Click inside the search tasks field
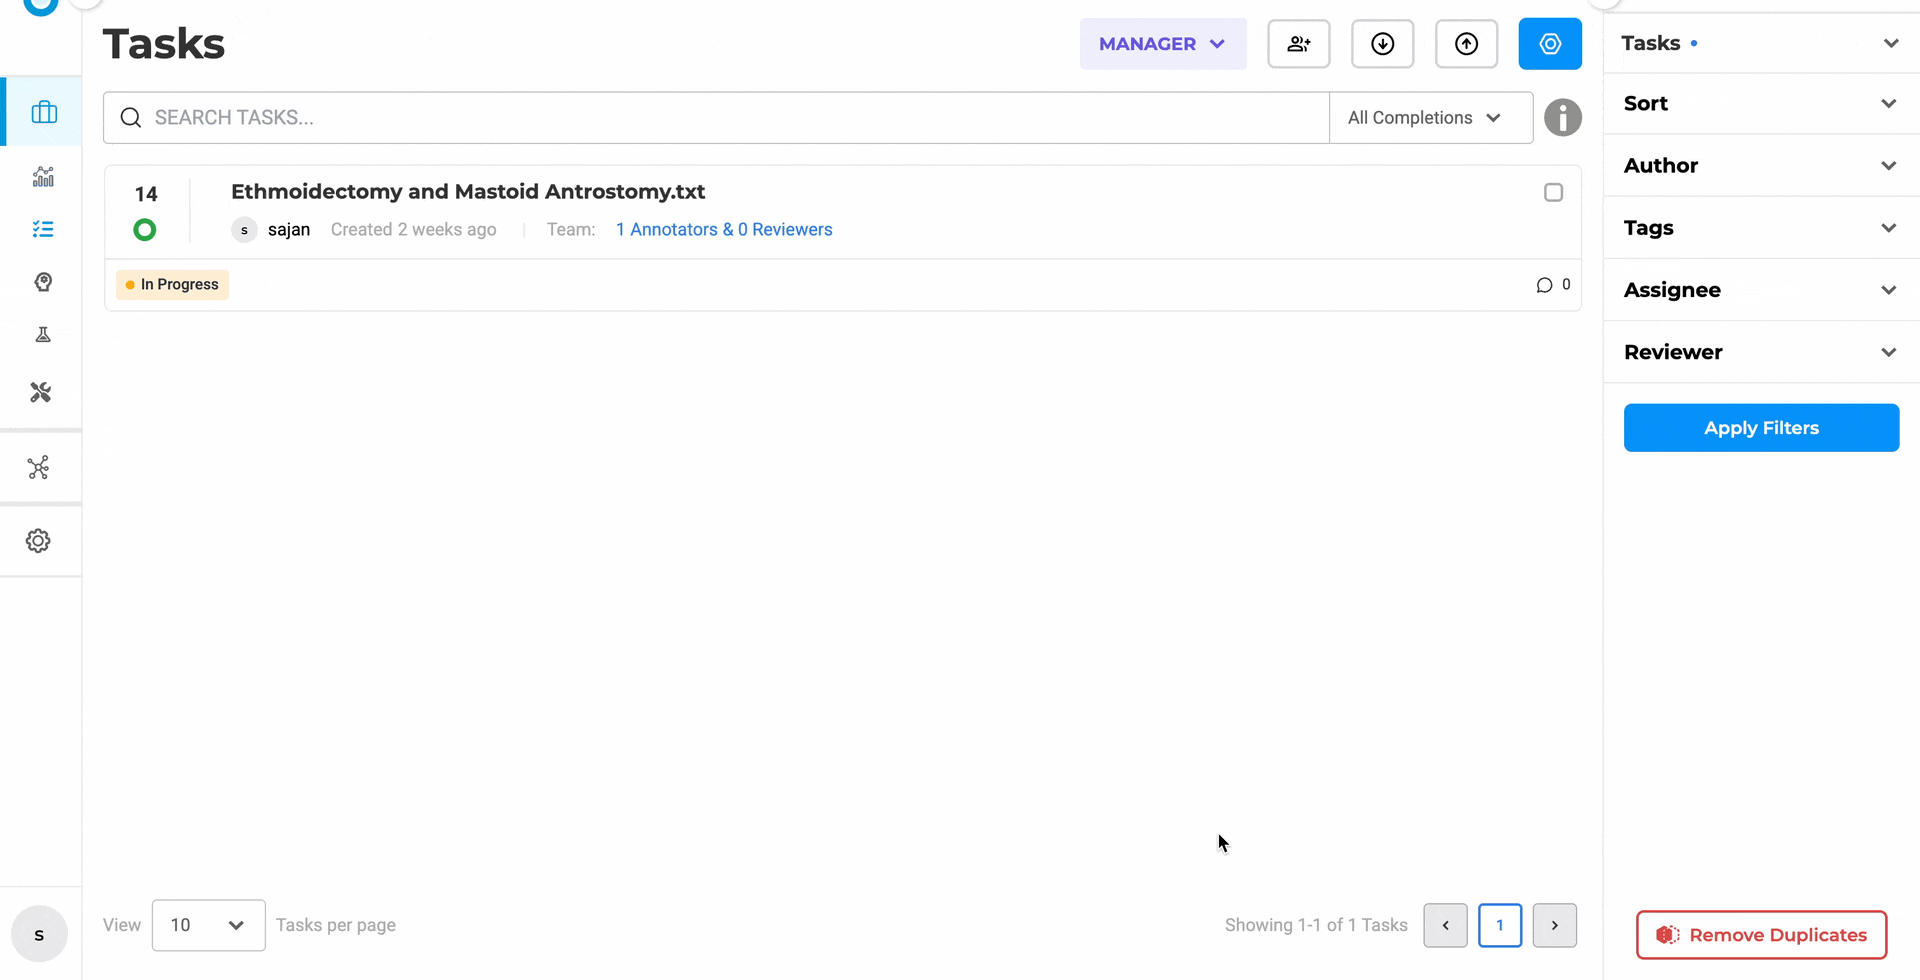 coord(700,117)
